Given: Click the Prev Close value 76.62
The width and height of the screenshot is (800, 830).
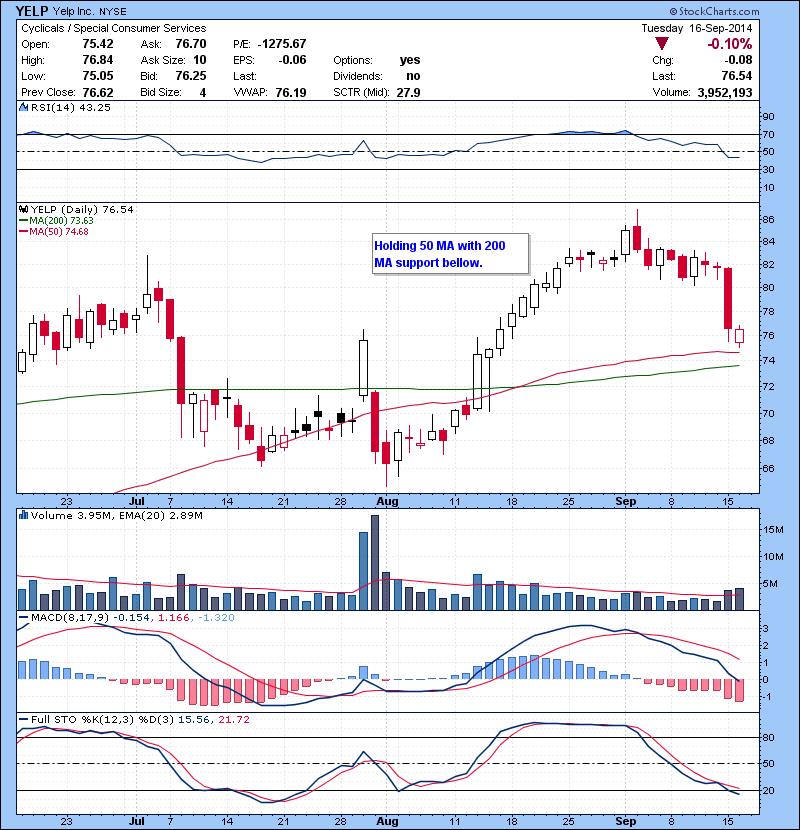Looking at the screenshot, I should (98, 93).
